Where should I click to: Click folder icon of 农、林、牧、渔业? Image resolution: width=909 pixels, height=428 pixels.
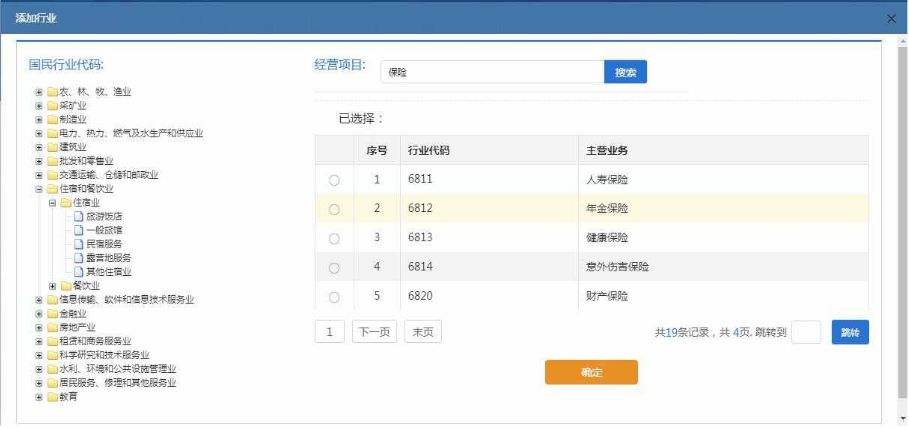pos(53,92)
